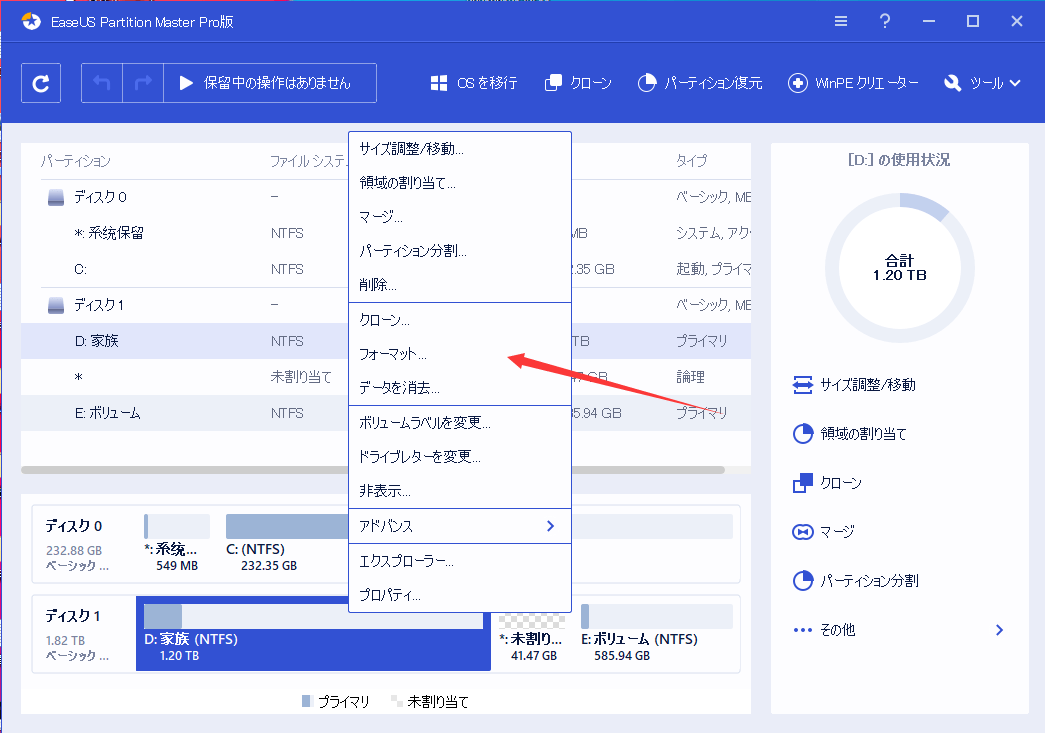Select サイズ調整/移動 in context menu
Viewport: 1045px width, 733px height.
(460, 149)
